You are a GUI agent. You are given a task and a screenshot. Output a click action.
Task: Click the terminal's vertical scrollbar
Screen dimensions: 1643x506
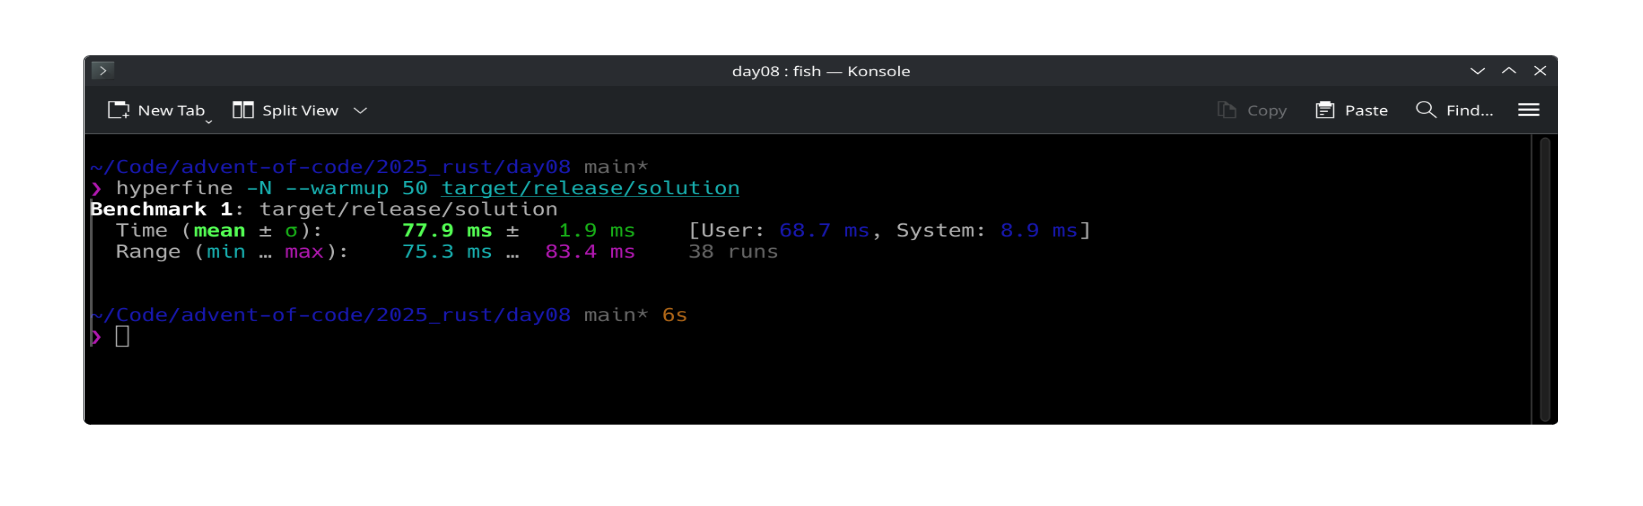pos(1545,279)
